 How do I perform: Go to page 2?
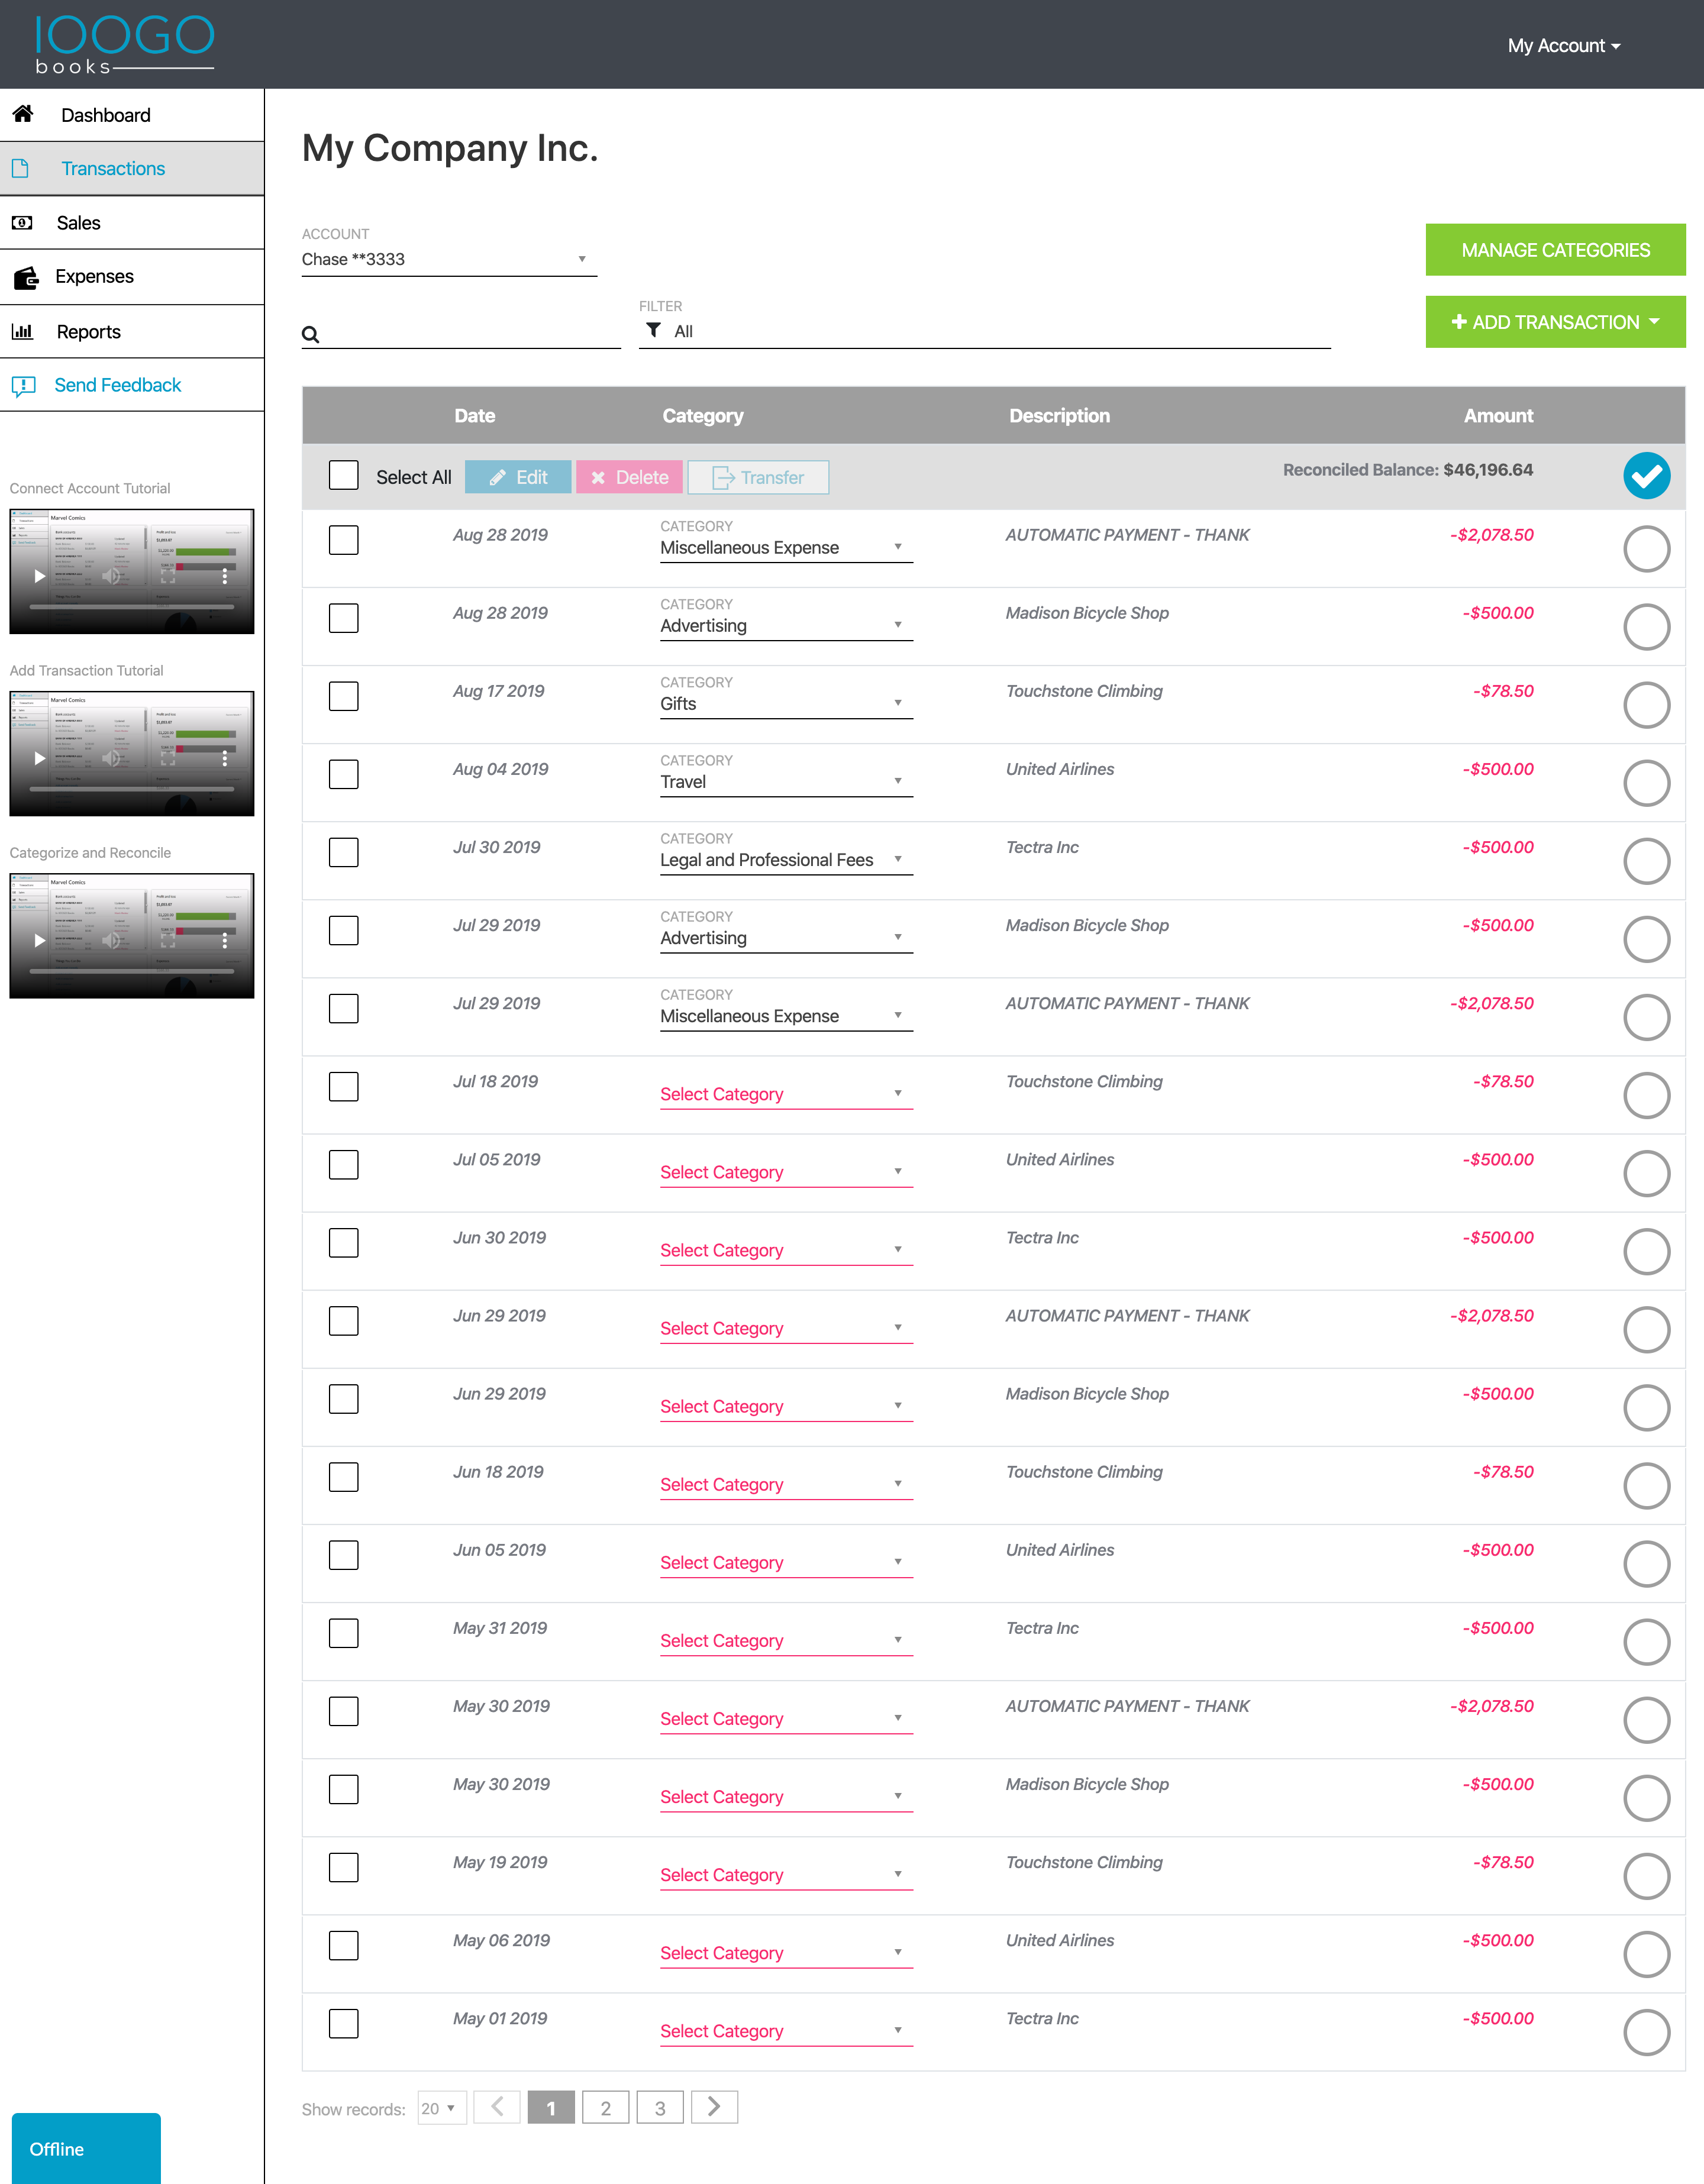605,2107
